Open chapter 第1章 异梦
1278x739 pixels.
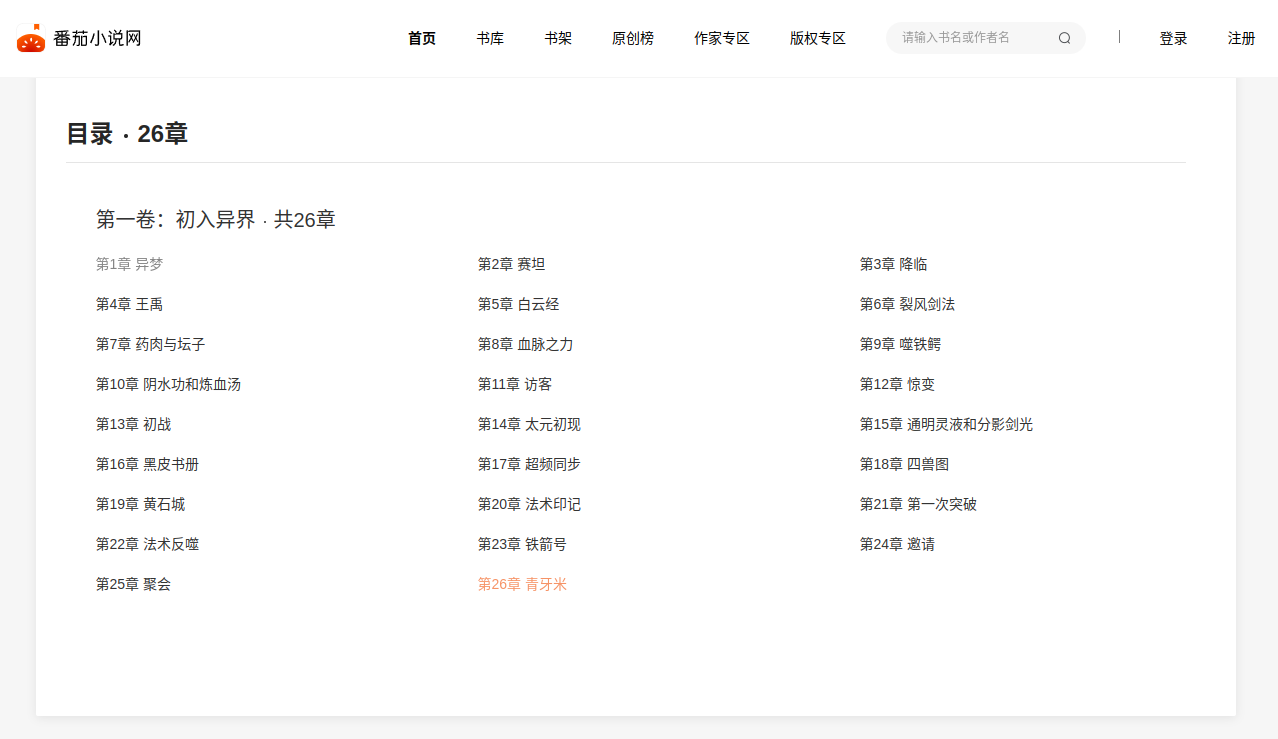click(x=129, y=264)
